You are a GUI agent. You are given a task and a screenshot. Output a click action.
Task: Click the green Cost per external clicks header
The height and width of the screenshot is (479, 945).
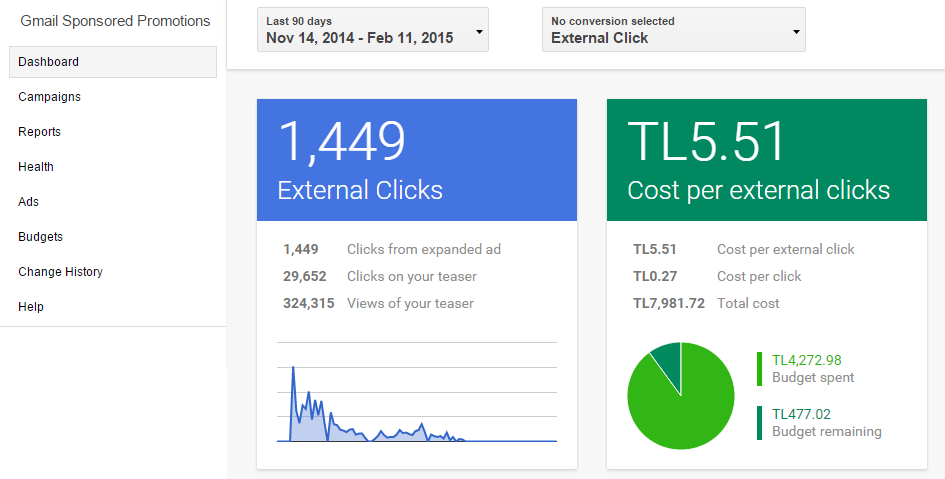[767, 160]
